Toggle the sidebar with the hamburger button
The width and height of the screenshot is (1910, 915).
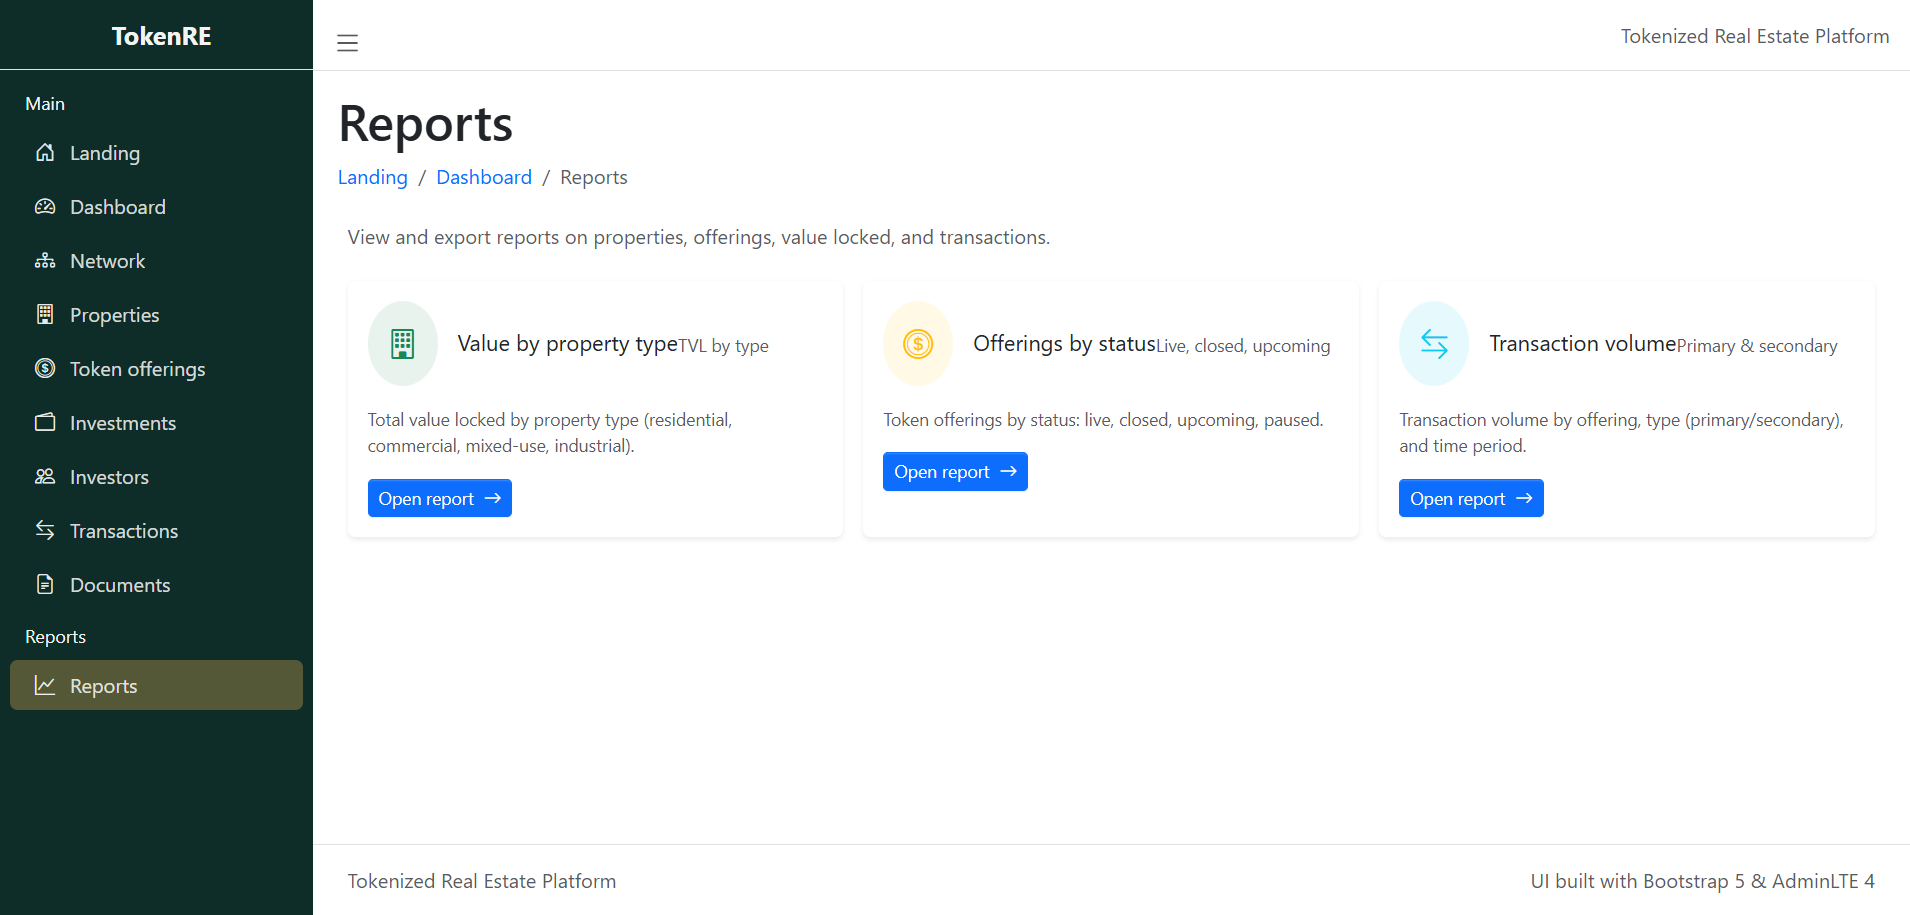point(347,43)
